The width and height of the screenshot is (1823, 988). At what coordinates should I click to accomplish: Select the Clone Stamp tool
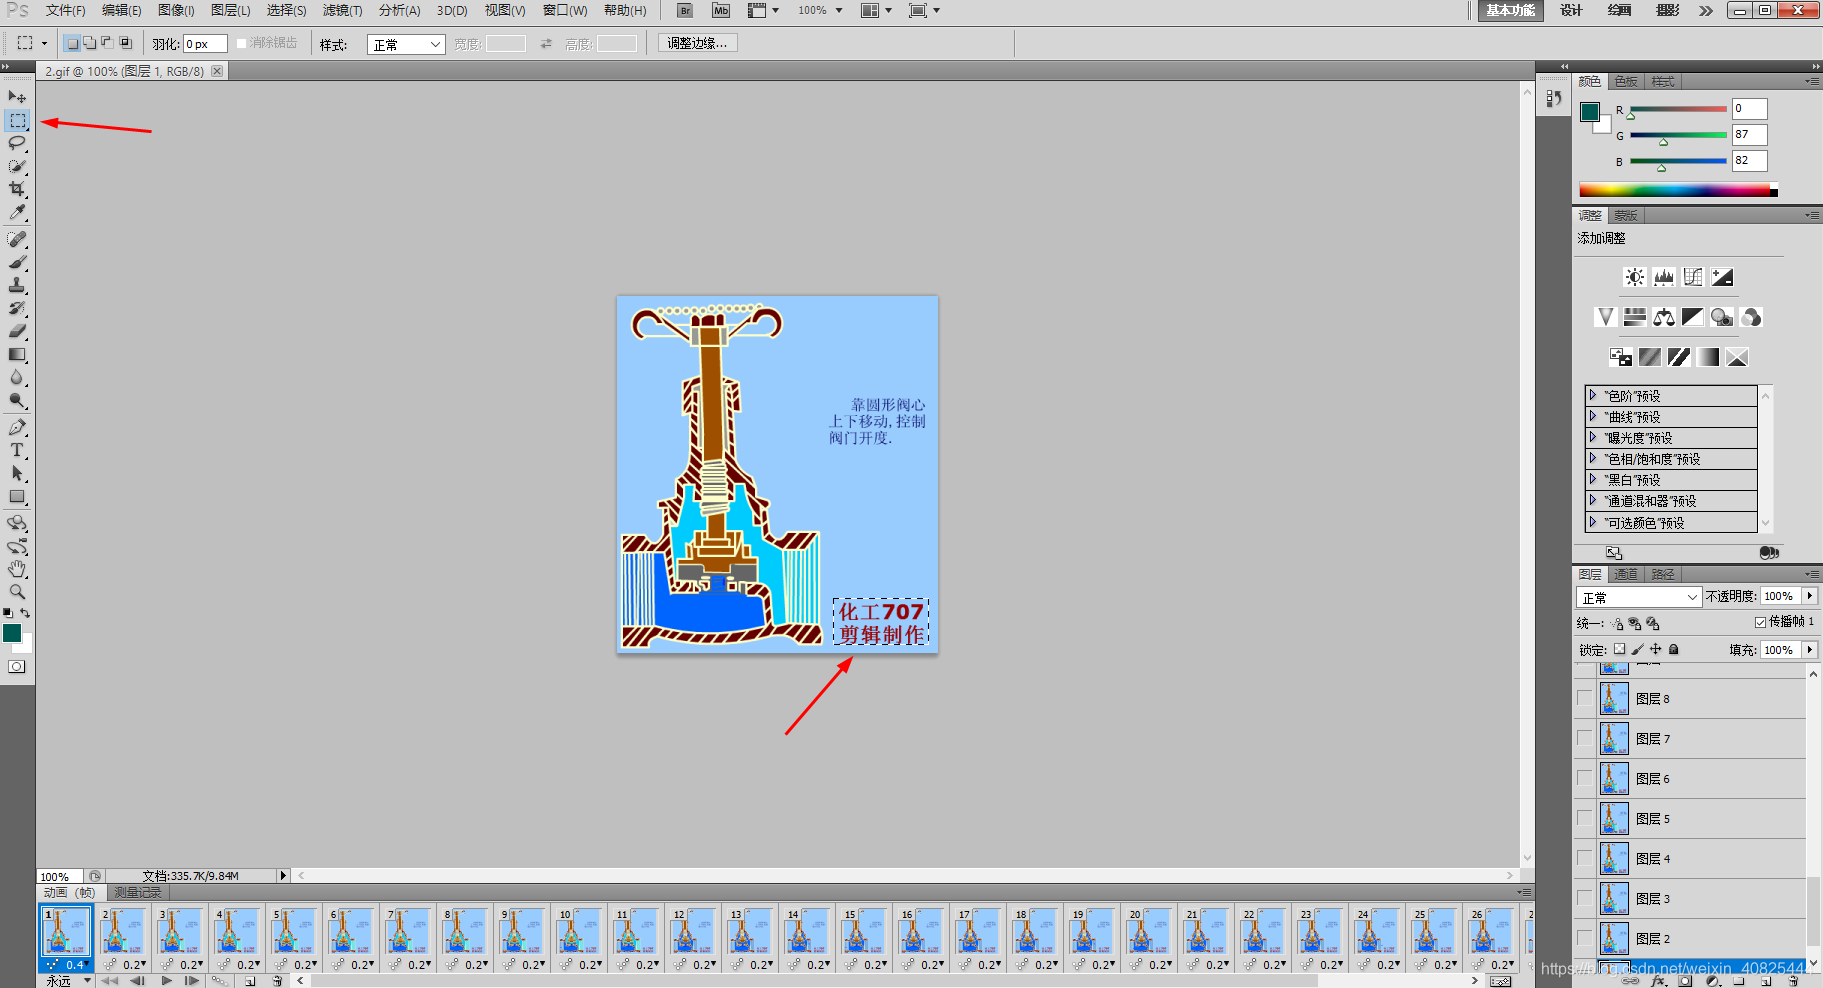[17, 285]
